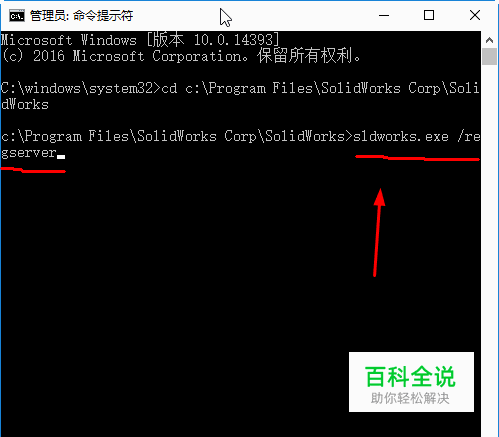The height and width of the screenshot is (437, 499).
Task: Click the vertical scrollbar thumb
Action: pos(489,57)
